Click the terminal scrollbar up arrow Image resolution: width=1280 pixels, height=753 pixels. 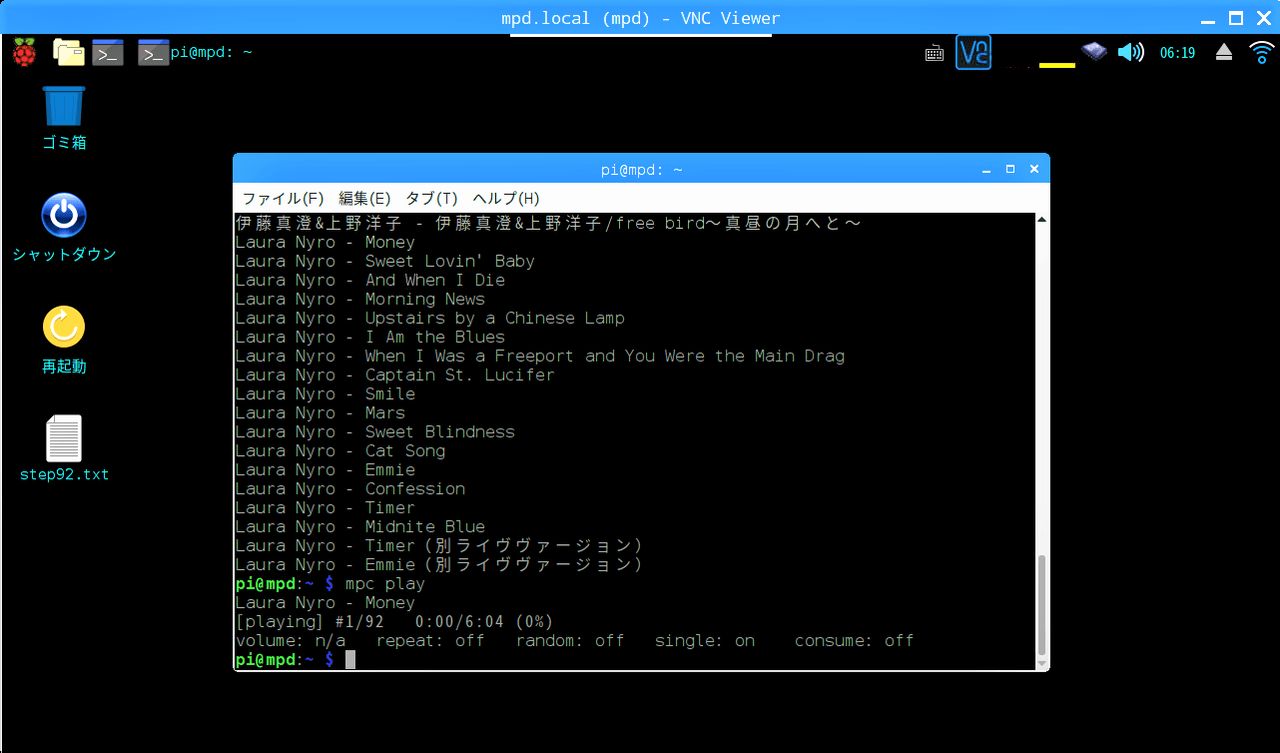(x=1041, y=220)
